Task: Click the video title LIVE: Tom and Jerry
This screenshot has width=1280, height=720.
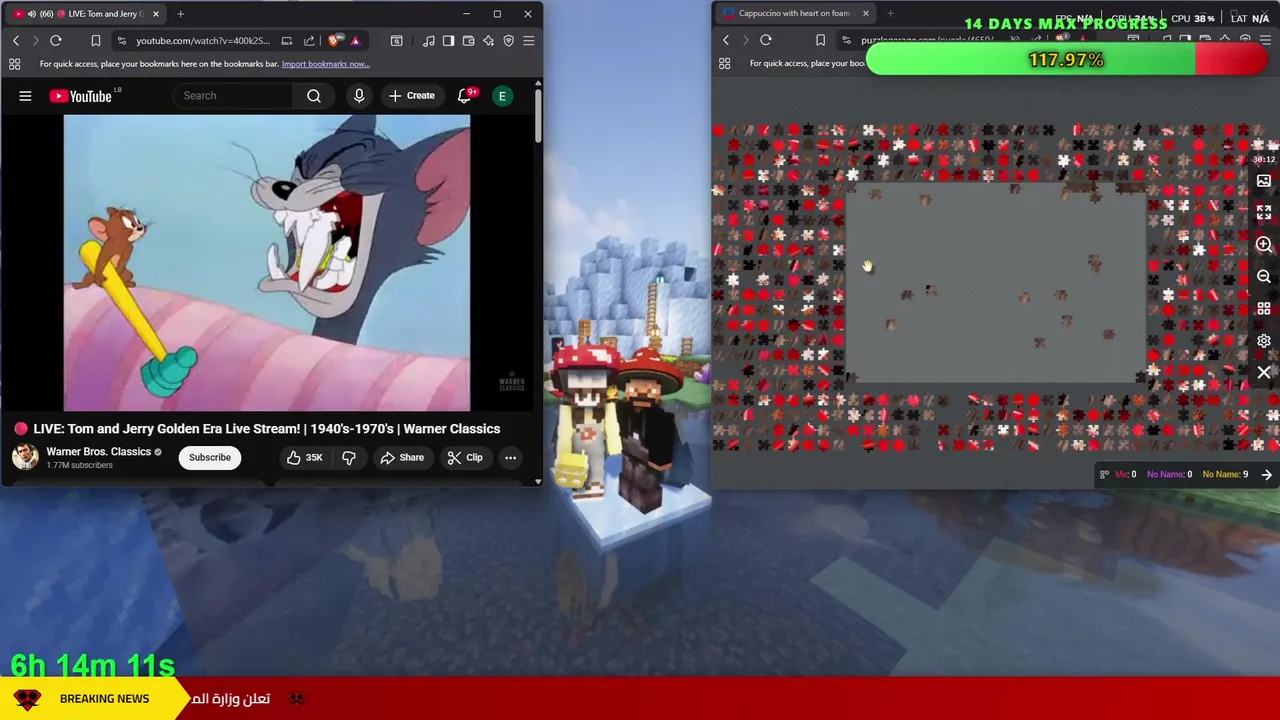Action: click(x=267, y=429)
